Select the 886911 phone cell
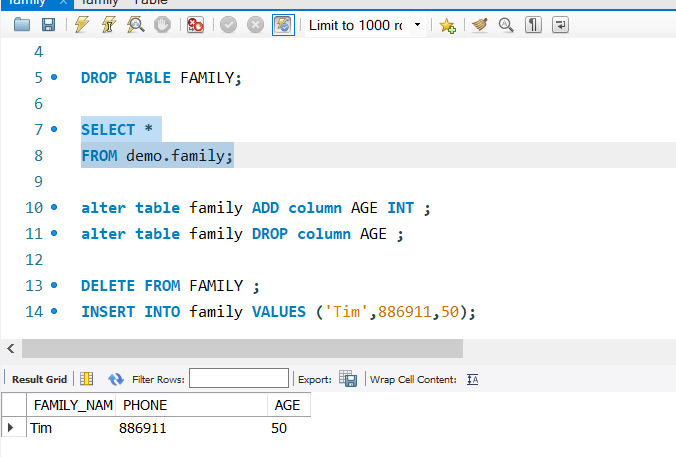The width and height of the screenshot is (676, 457). 191,428
